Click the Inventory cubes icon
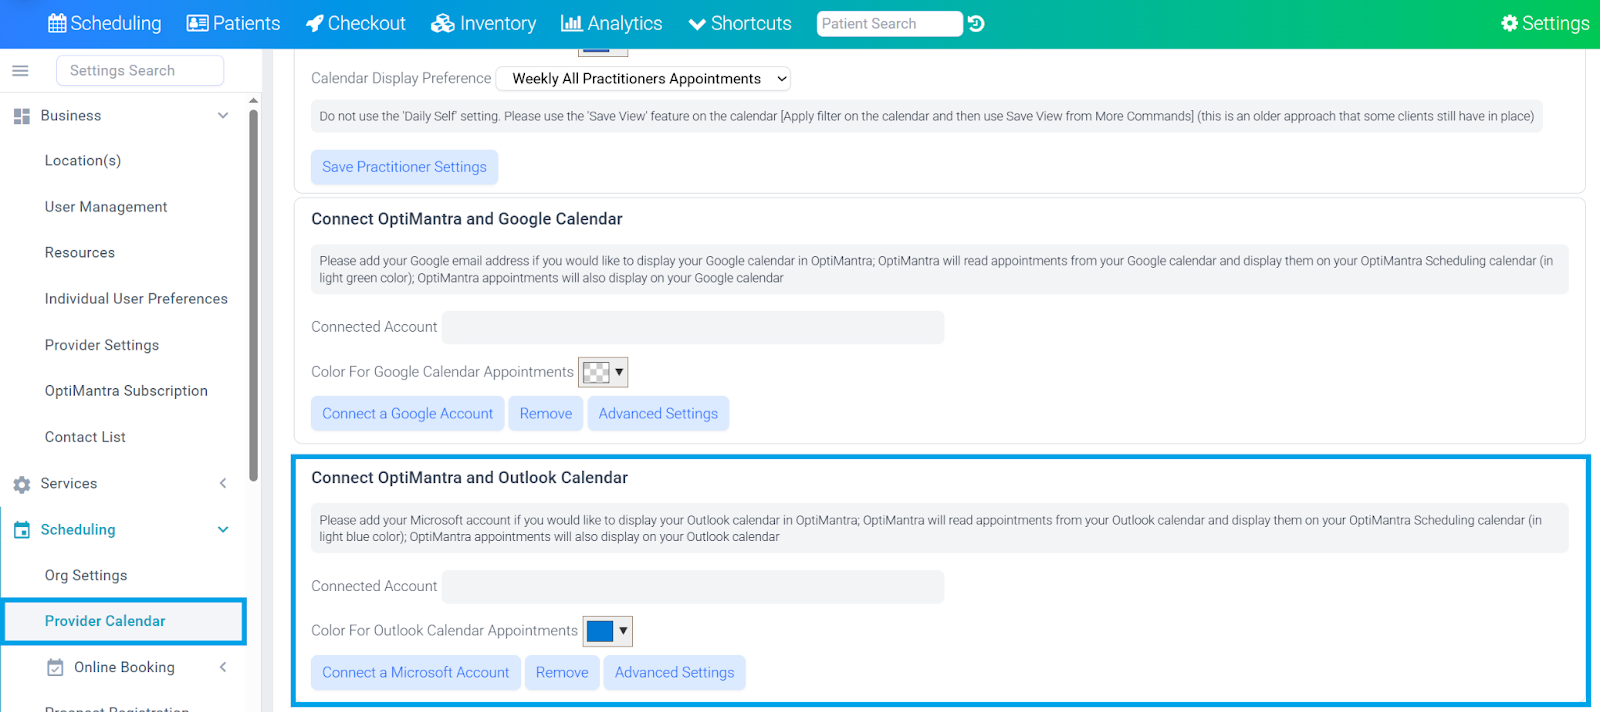Screen dimensions: 1600x712 click(x=443, y=23)
